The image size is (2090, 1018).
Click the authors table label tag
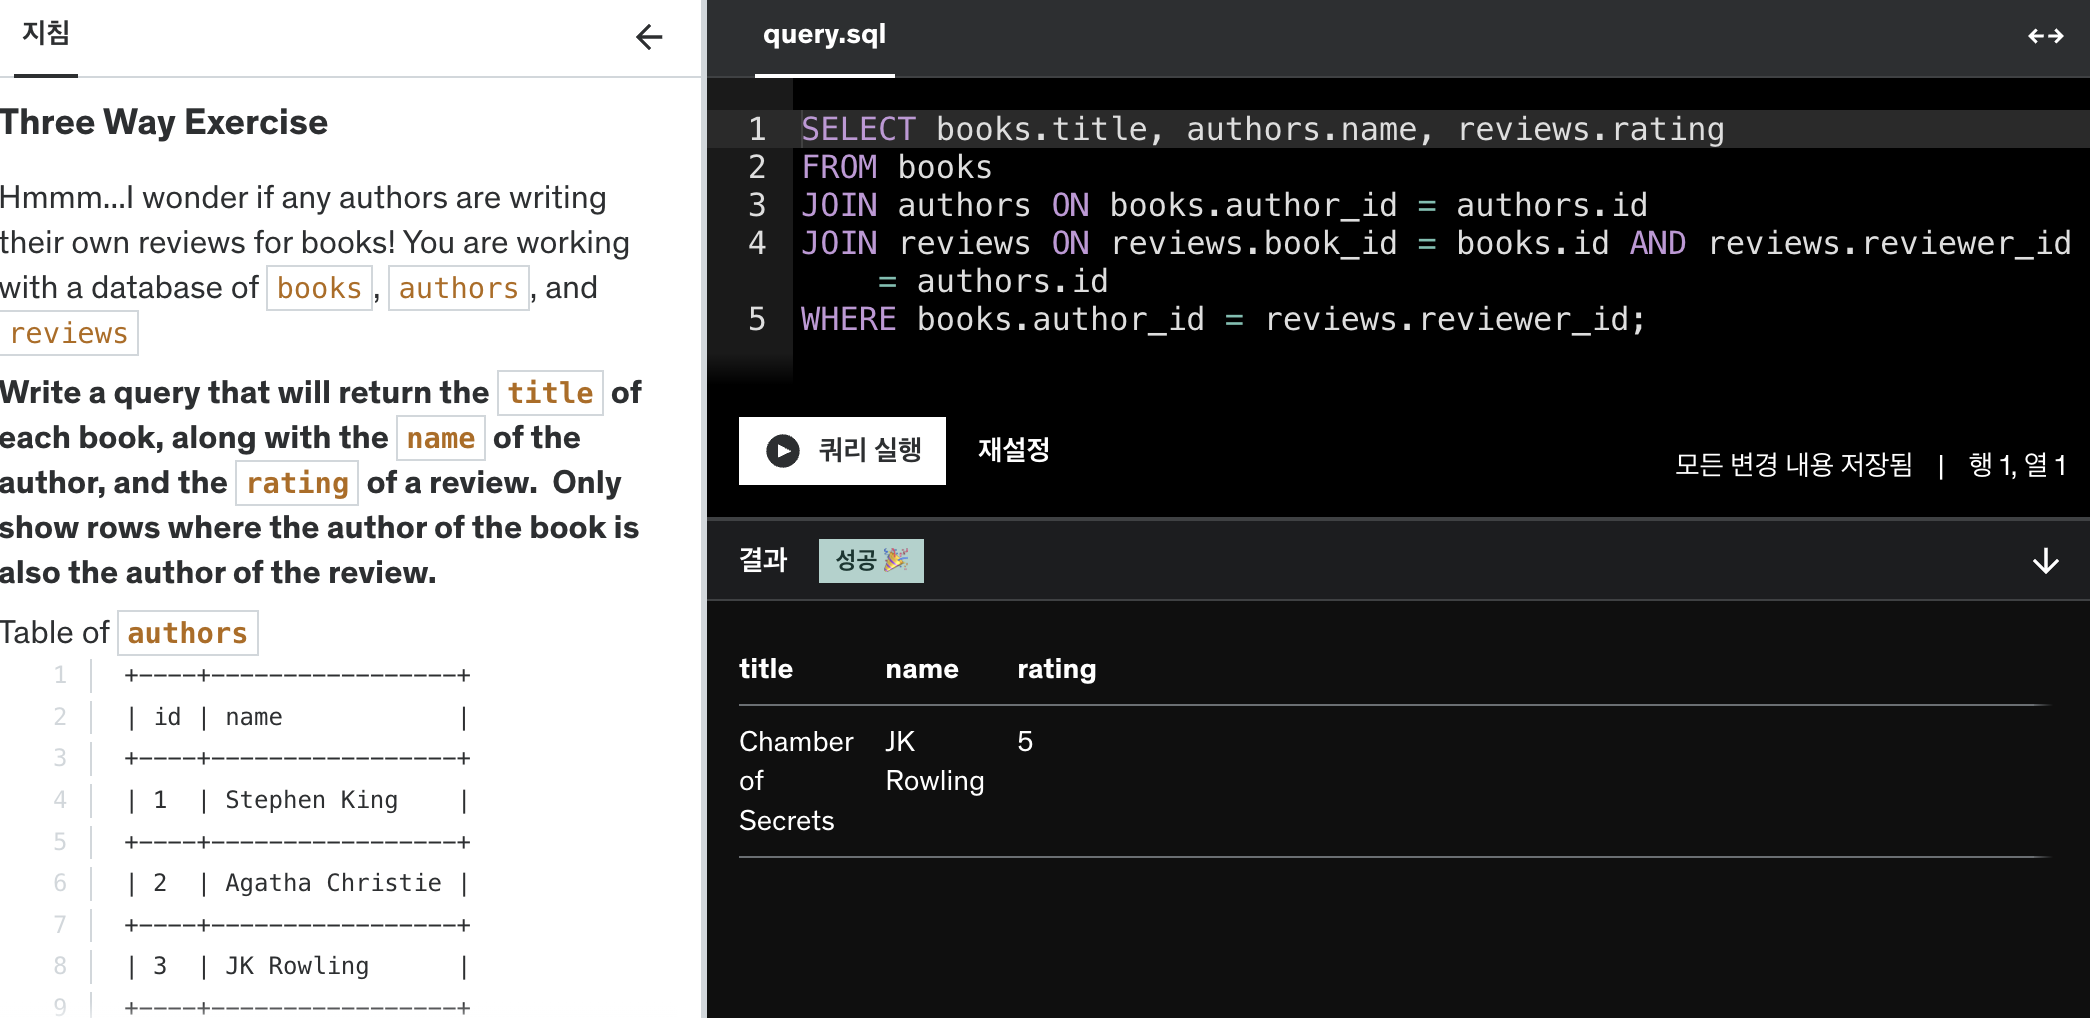[x=187, y=633]
